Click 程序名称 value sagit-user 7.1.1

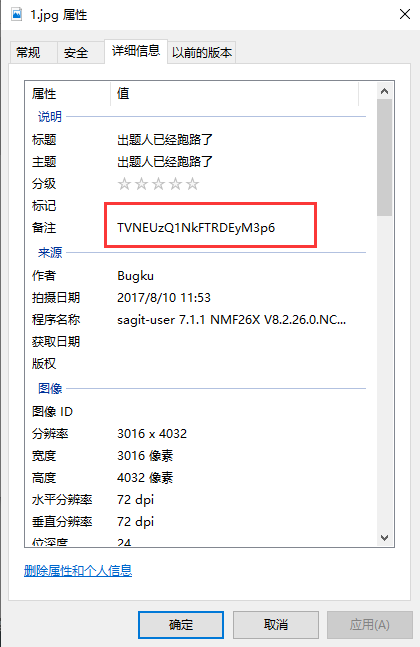231,320
